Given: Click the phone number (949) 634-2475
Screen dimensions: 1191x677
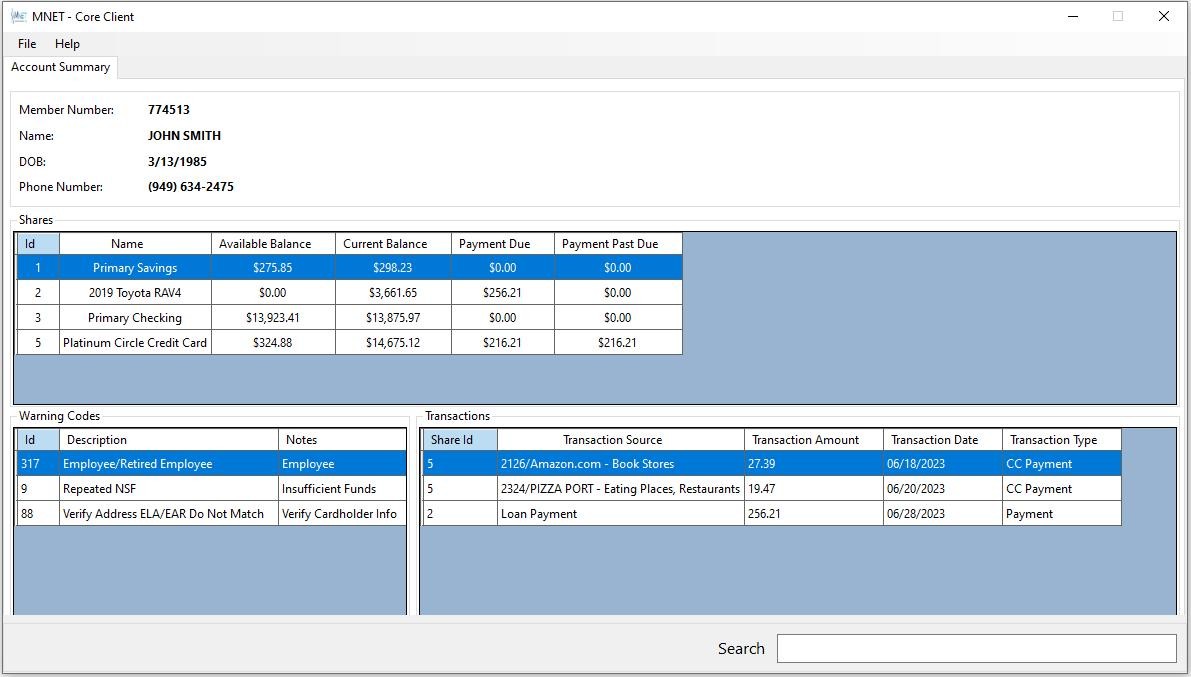Looking at the screenshot, I should click(191, 186).
